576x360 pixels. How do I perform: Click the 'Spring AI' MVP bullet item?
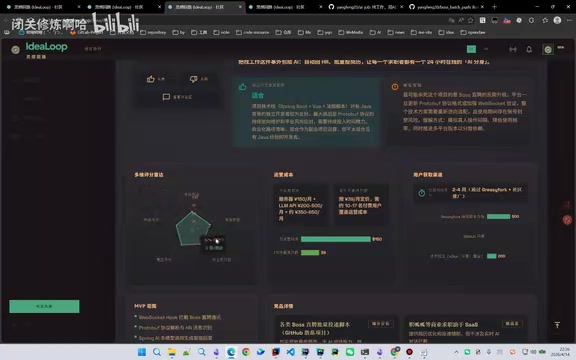175,338
